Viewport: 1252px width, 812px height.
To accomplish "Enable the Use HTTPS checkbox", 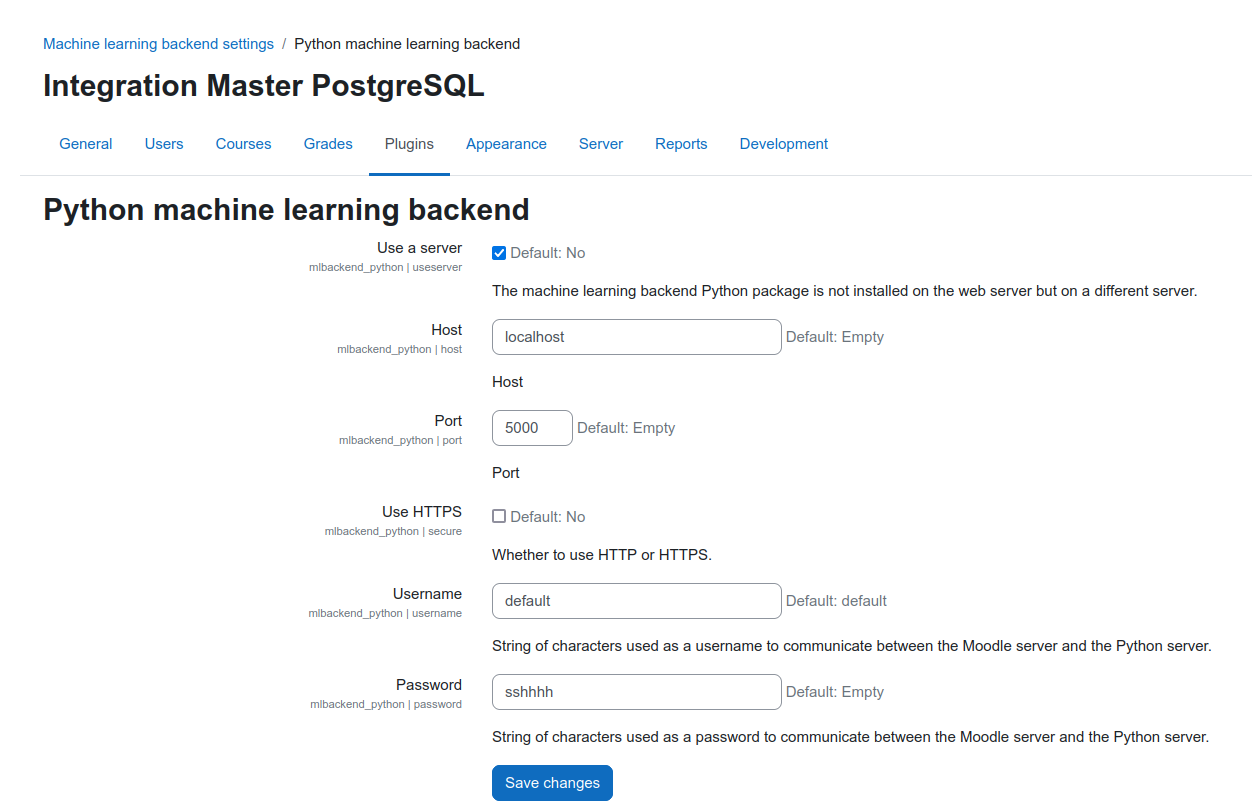I will [x=499, y=517].
